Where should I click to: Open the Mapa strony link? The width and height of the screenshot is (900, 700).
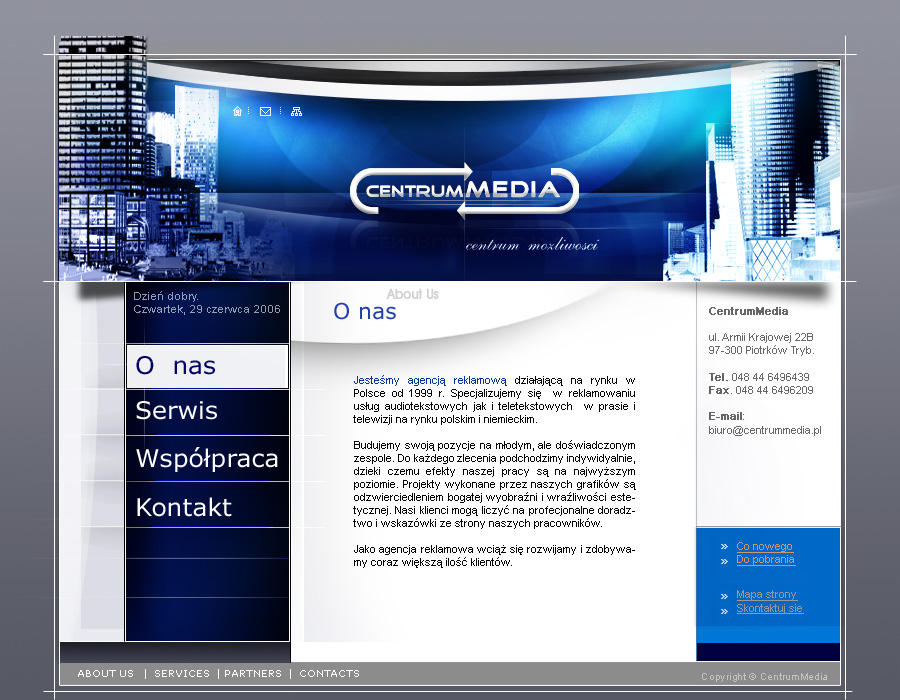(766, 594)
